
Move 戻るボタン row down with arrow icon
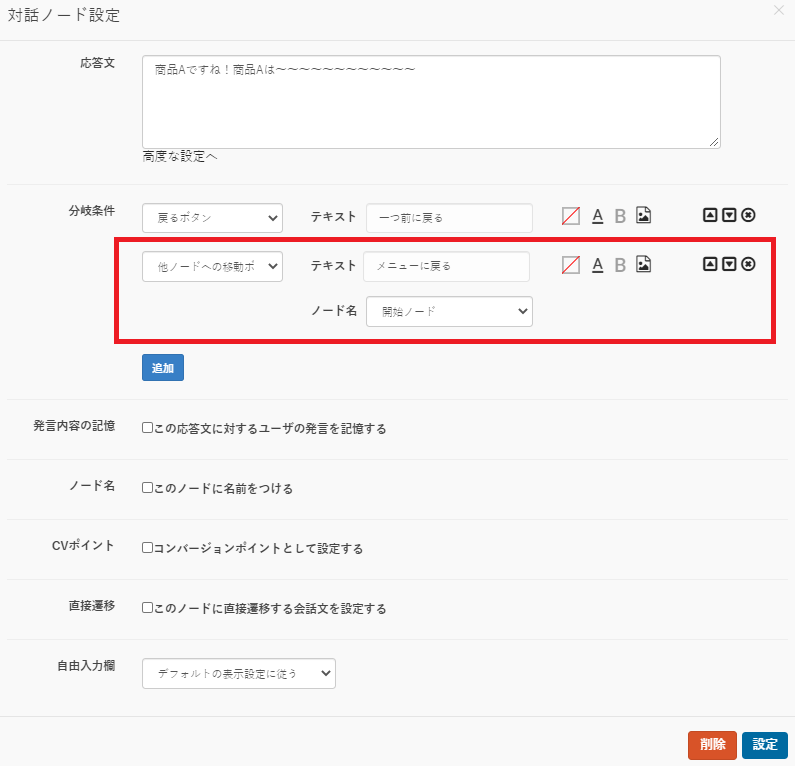click(729, 215)
